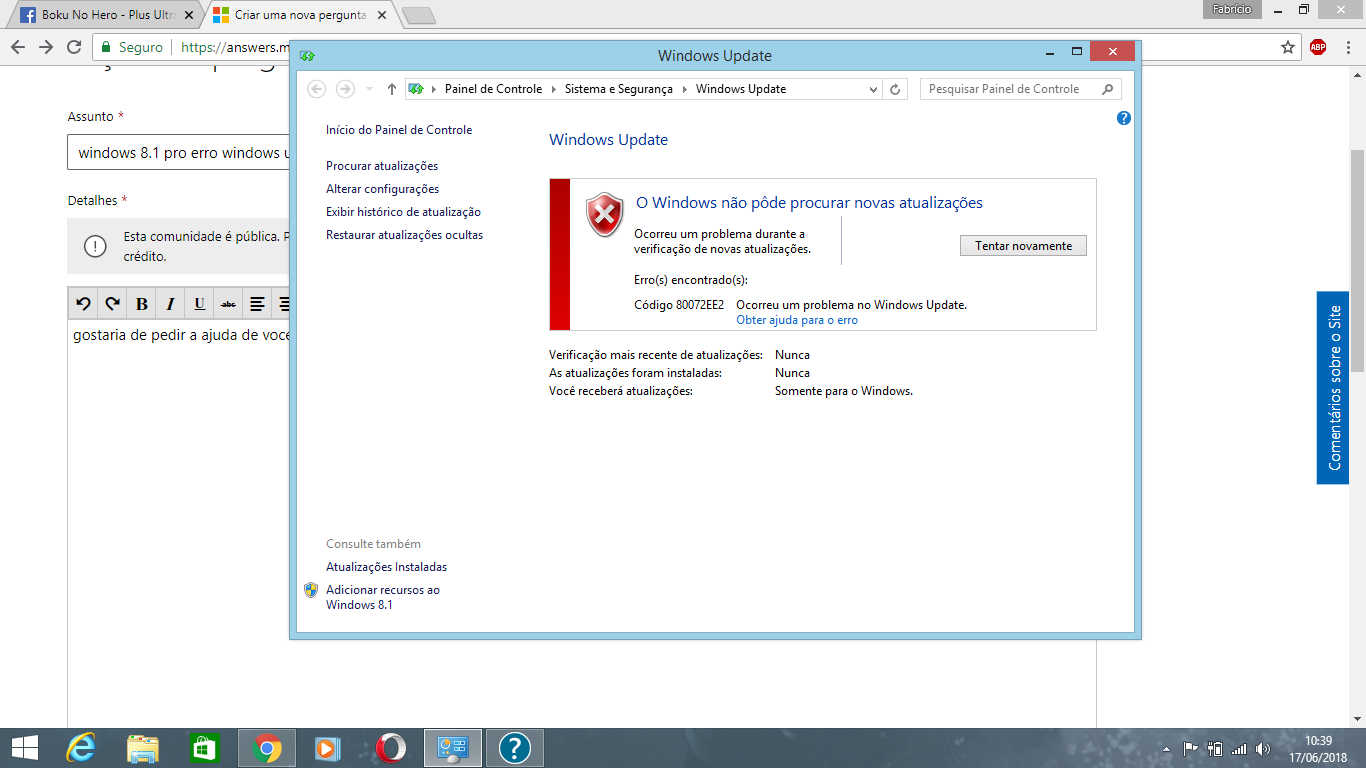Open the media player taskbar icon
This screenshot has width=1366, height=768.
(328, 748)
